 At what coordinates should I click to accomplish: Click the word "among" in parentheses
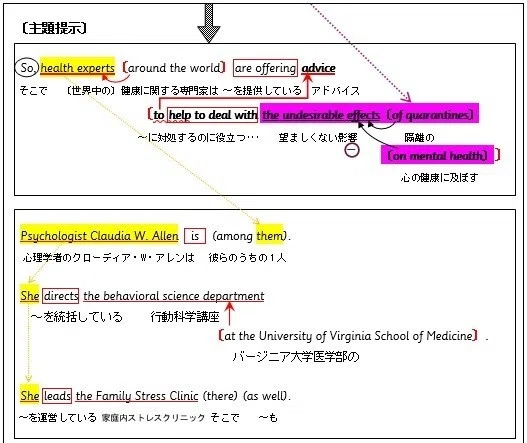tap(234, 236)
